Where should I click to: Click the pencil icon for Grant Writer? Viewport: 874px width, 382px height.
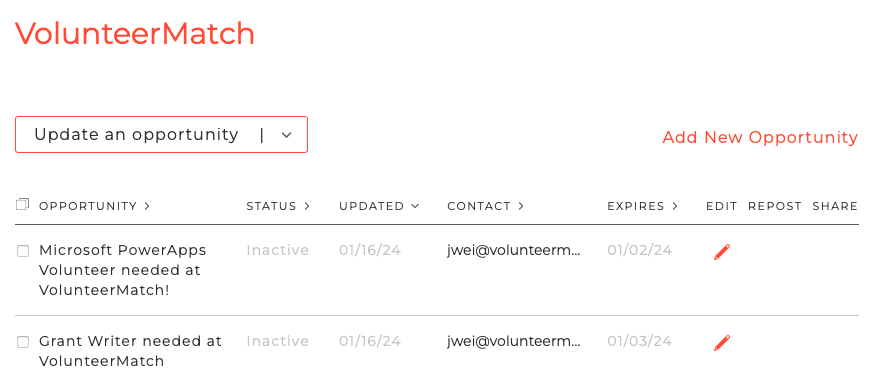coord(722,343)
